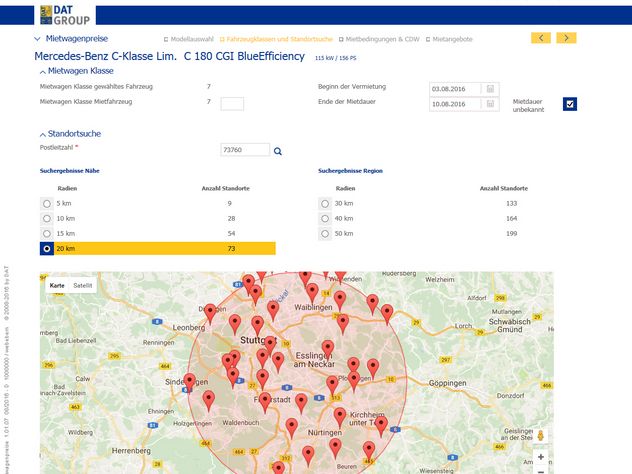
Task: Click the Göppingen label on the map
Action: coord(447,383)
